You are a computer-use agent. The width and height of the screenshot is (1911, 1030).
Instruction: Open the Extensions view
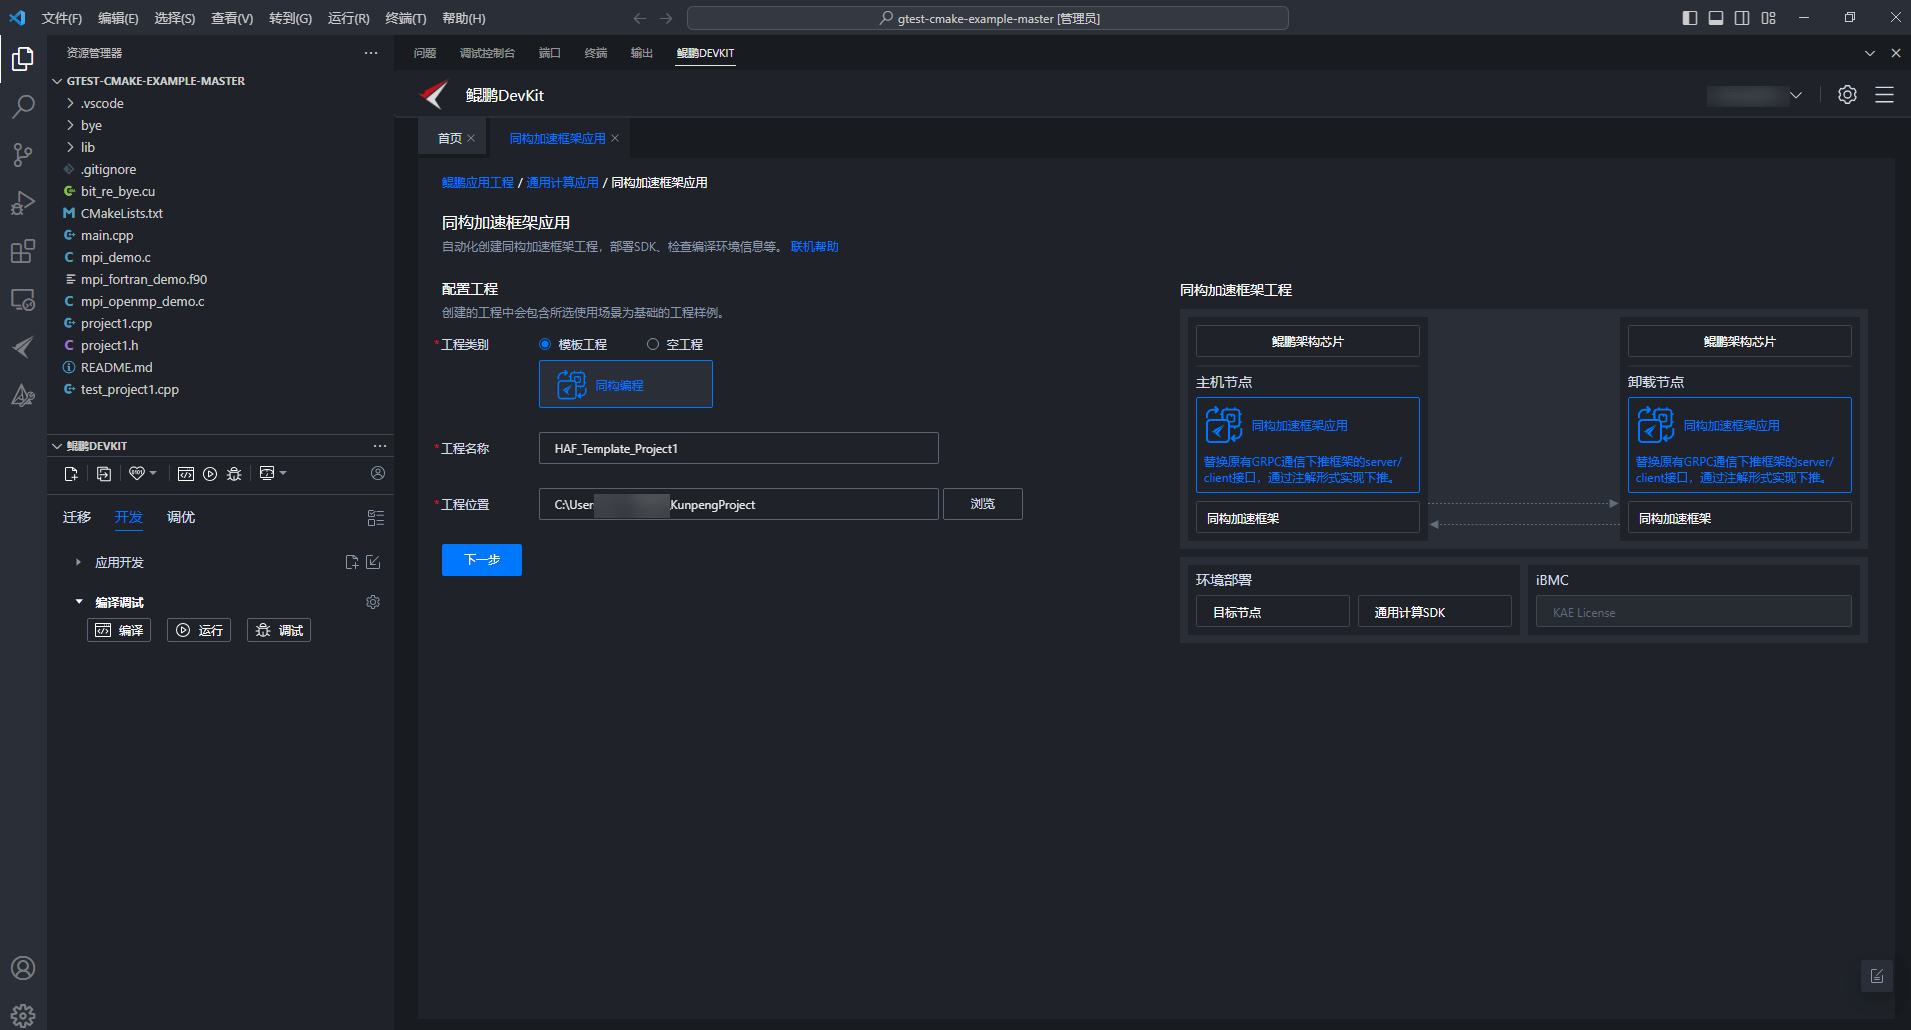(x=23, y=251)
